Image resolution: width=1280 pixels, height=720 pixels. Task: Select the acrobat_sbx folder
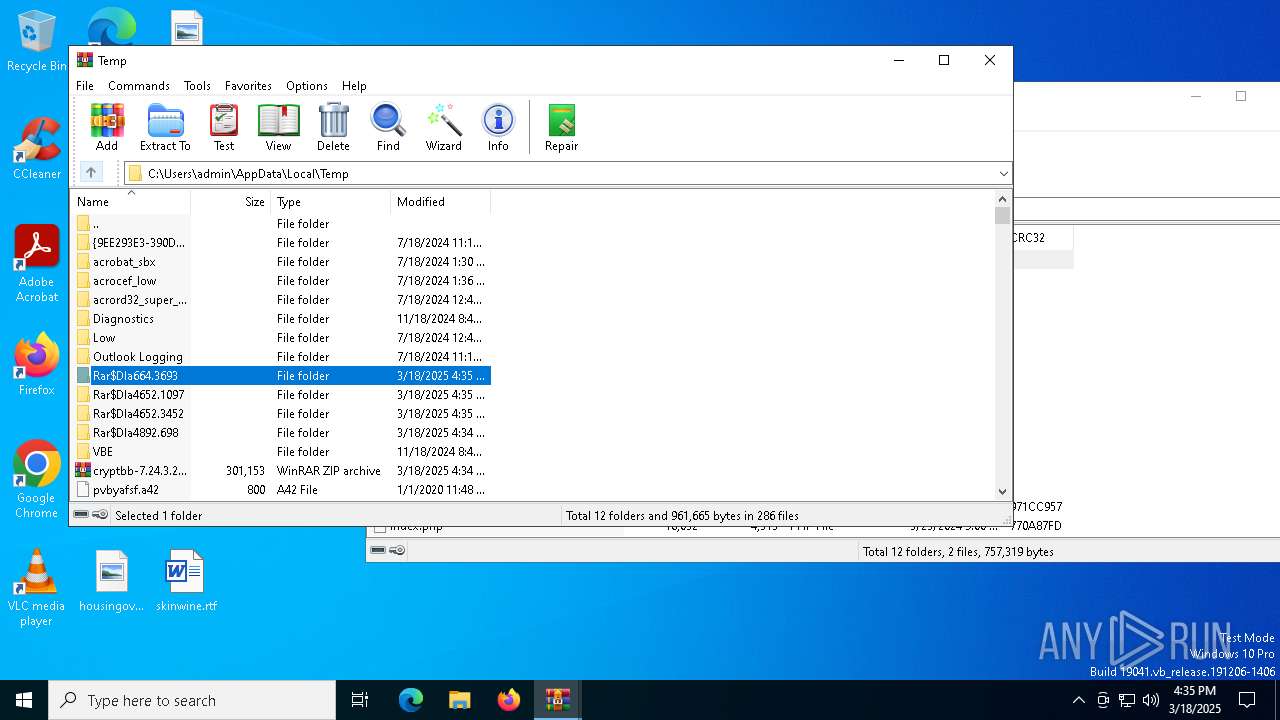(282, 262)
